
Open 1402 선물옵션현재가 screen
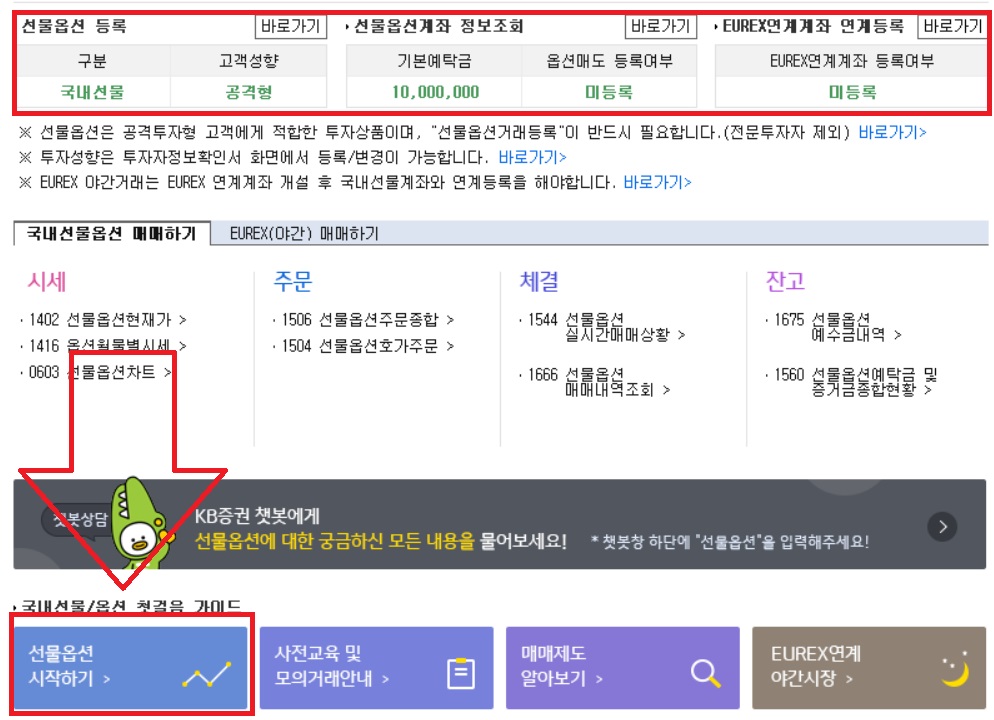(106, 320)
